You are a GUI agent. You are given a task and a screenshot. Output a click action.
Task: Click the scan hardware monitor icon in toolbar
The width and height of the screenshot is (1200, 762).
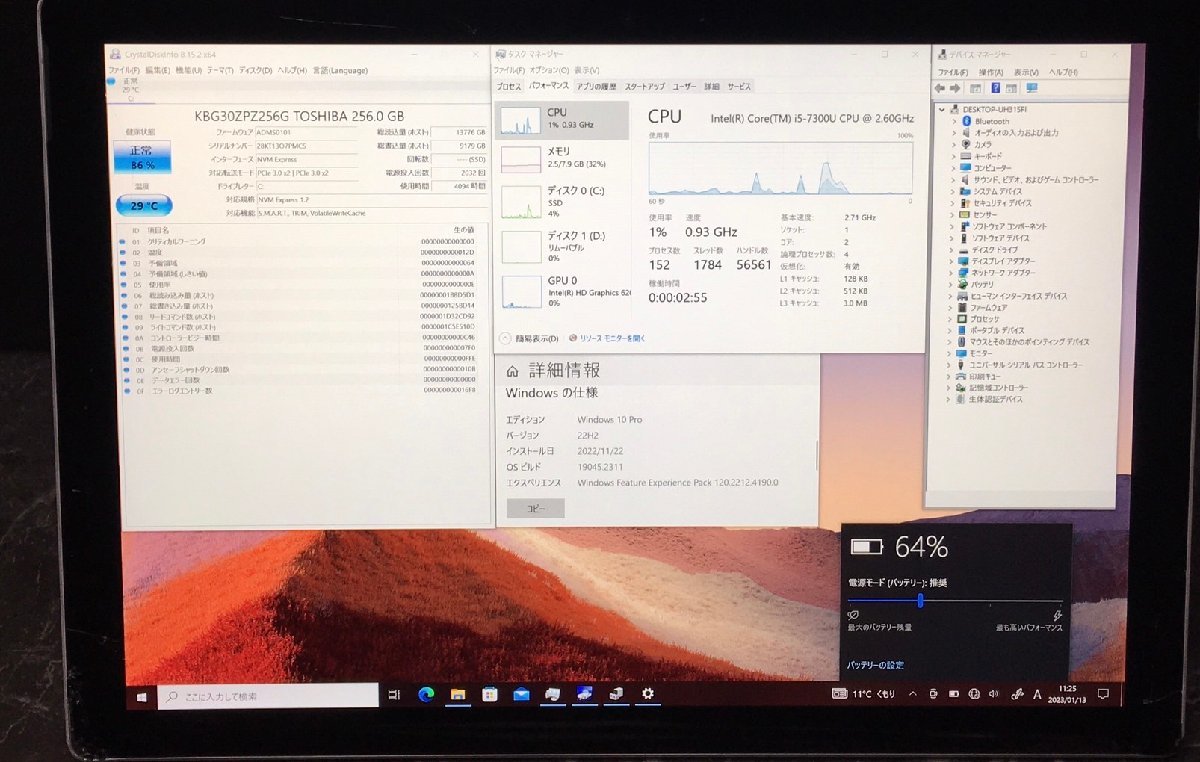coord(1031,88)
